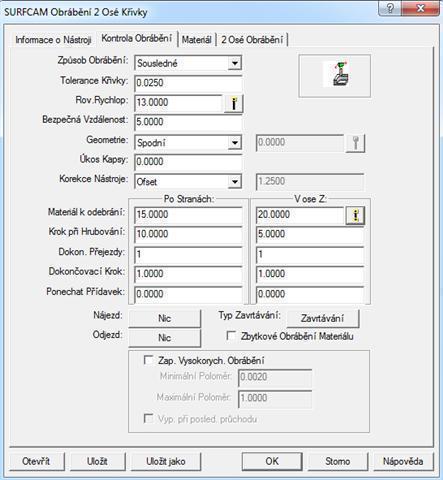443x480 pixels.
Task: Open the Korekce Nástroje dropdown
Action: coord(235,182)
